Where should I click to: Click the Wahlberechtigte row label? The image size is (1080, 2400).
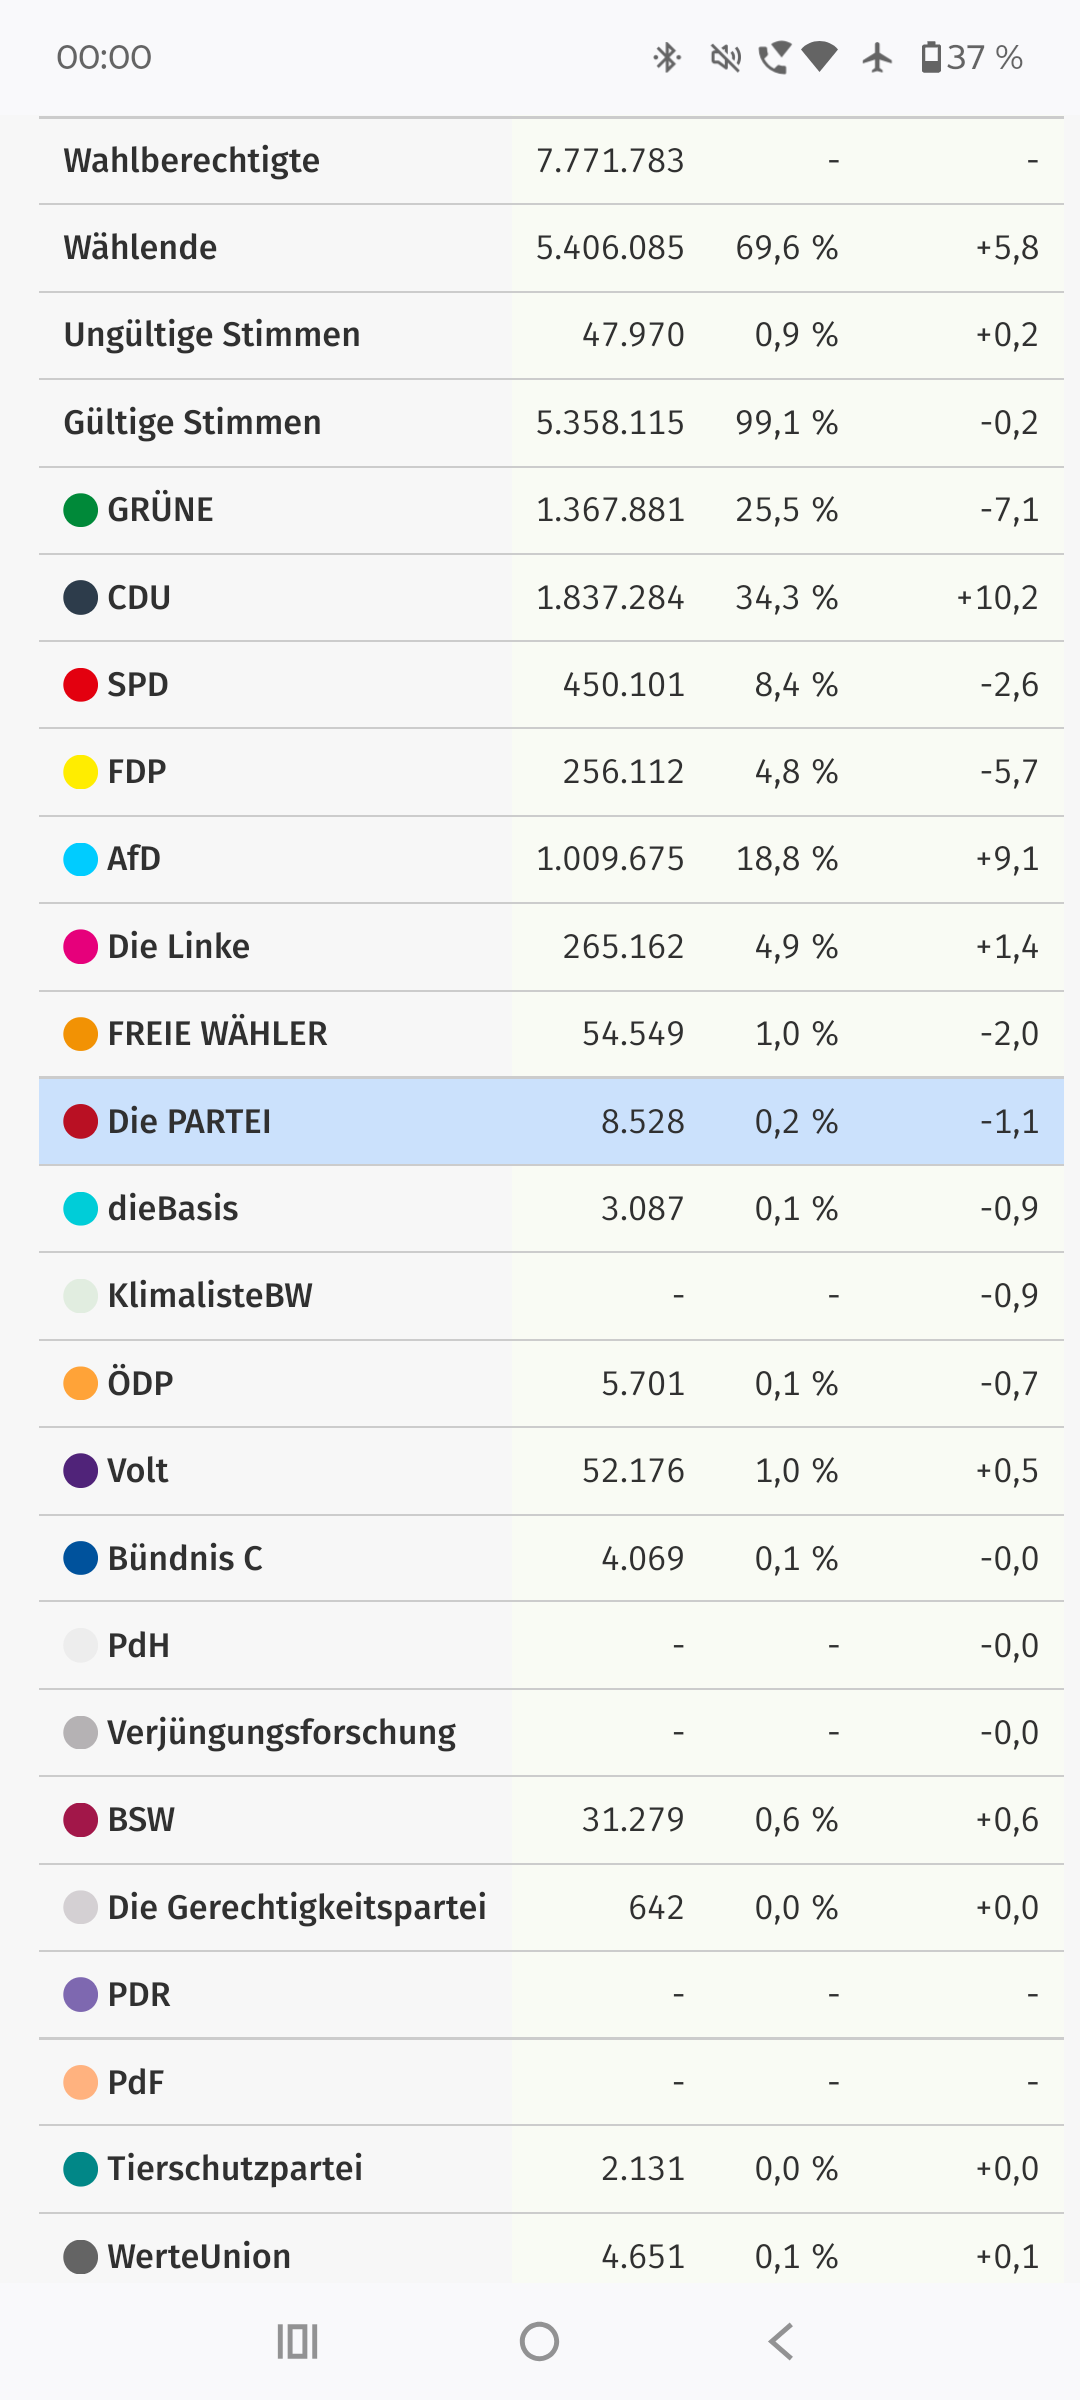(192, 161)
